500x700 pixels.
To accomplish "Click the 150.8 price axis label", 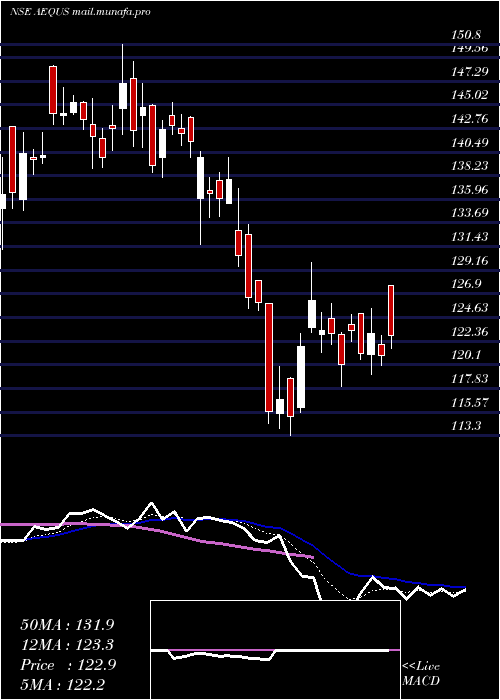I will pos(467,34).
